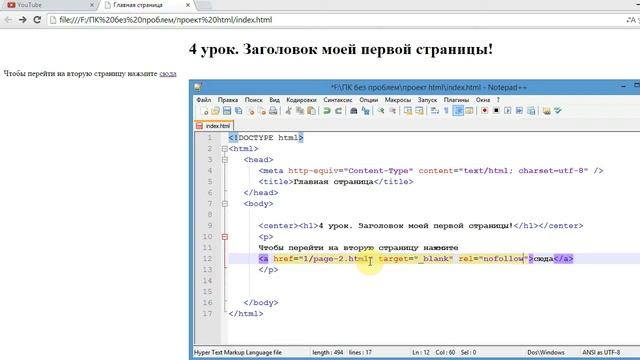Click the Open file toolbar icon
Viewport: 640px width, 360px height.
click(215, 111)
